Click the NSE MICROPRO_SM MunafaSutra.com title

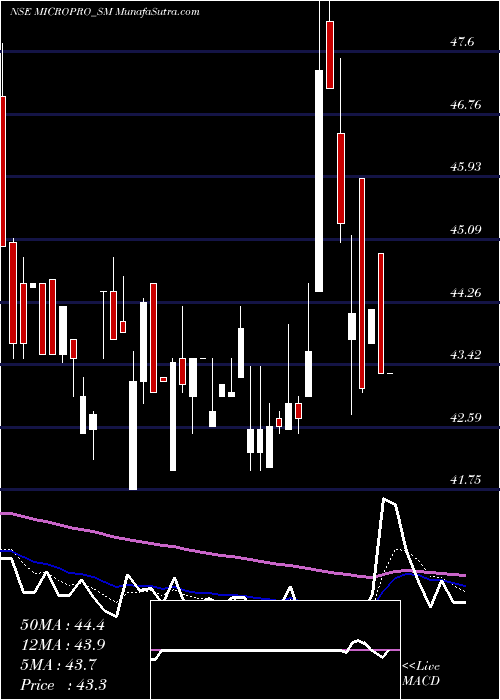point(104,12)
